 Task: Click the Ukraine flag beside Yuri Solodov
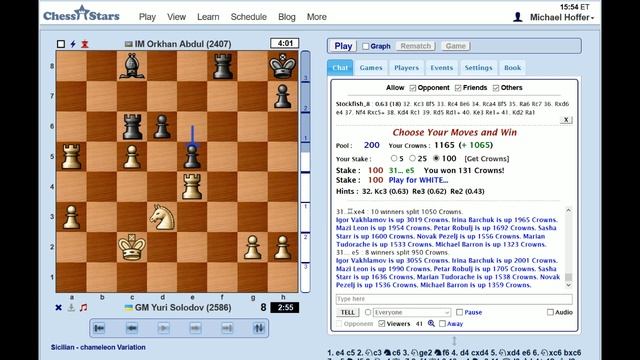pos(129,308)
